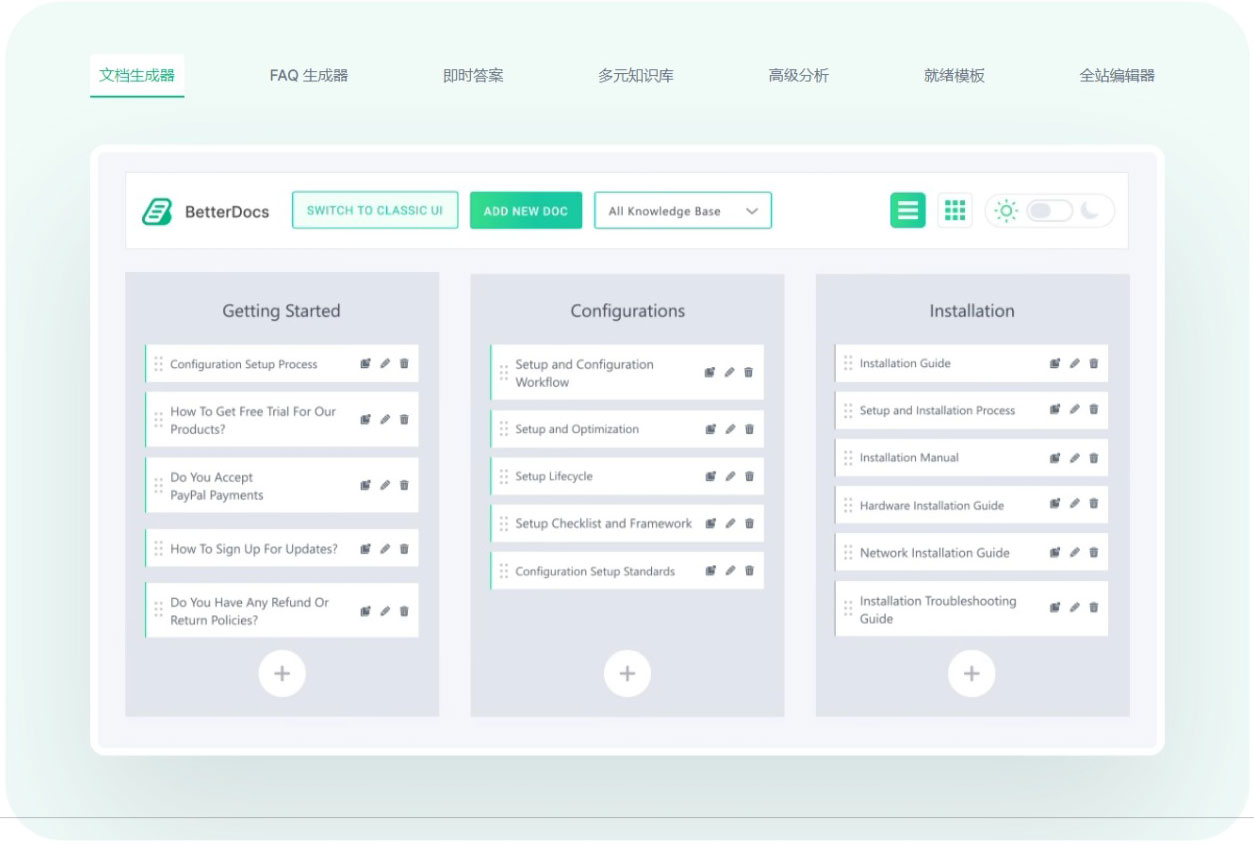Viewport: 1254px width, 844px height.
Task: Toggle the dark mode switch
Action: tap(1049, 211)
